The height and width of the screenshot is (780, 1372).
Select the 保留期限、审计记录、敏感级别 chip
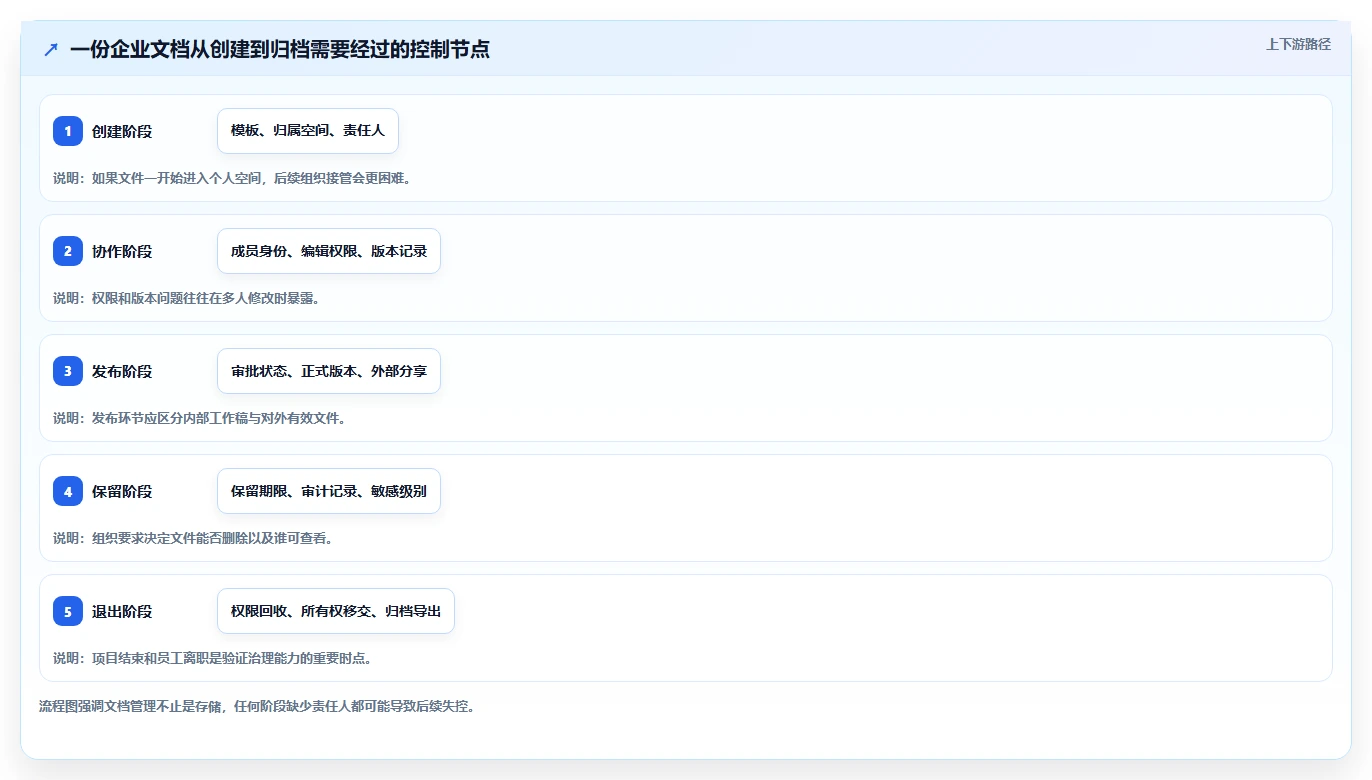(329, 491)
